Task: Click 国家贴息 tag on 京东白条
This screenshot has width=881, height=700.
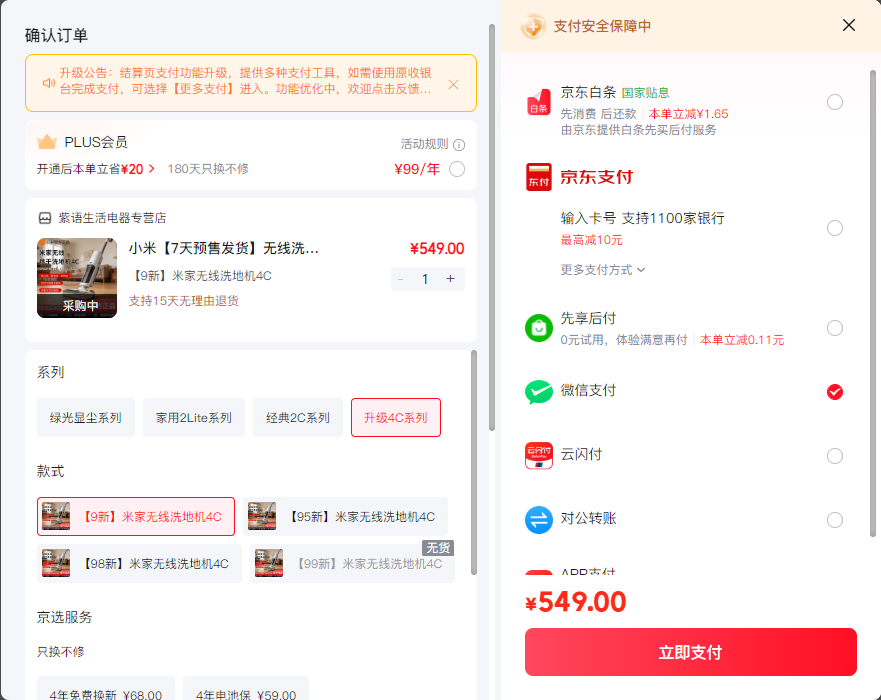Action: coord(645,93)
